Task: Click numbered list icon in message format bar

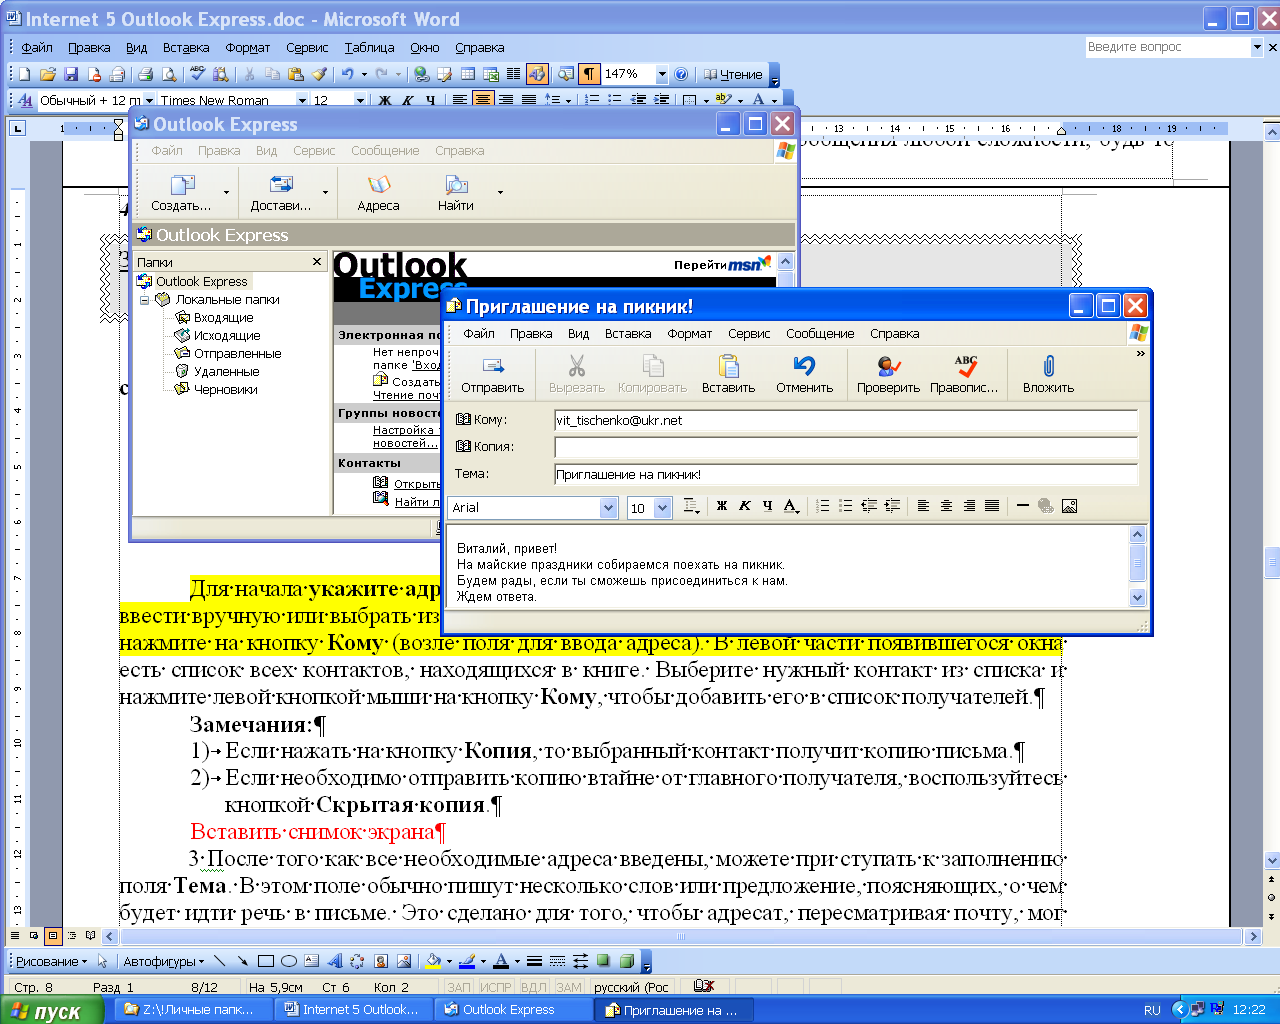Action: pyautogui.click(x=823, y=506)
